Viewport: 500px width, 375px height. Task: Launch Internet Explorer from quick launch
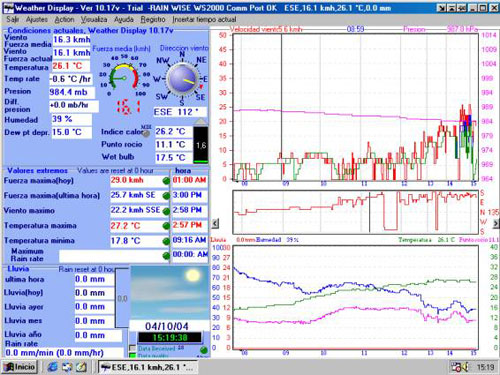point(53,367)
